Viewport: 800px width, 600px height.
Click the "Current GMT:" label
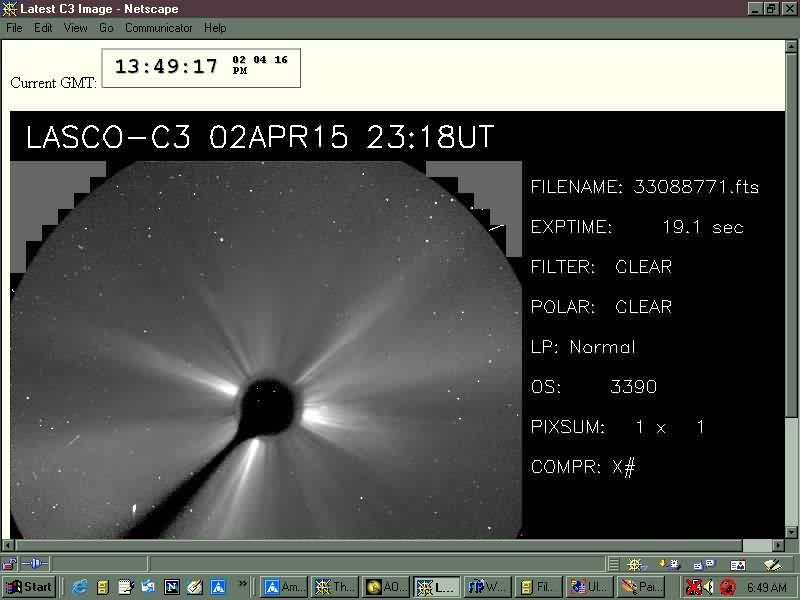(54, 83)
